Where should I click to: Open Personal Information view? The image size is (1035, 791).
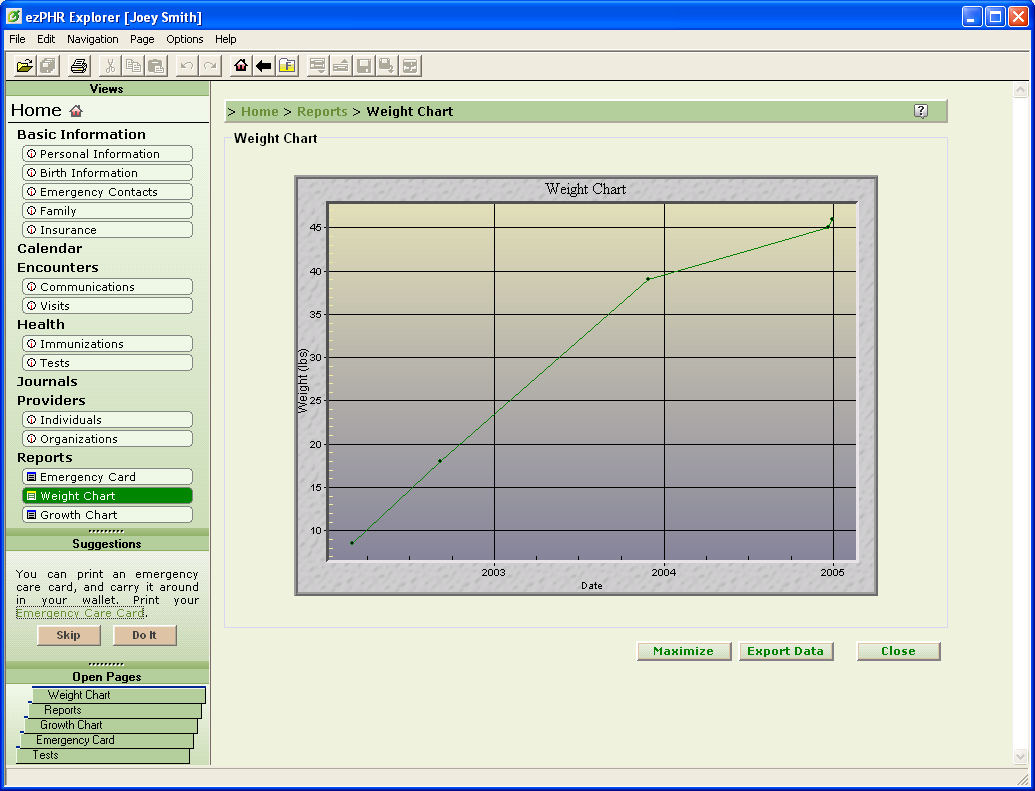click(108, 154)
